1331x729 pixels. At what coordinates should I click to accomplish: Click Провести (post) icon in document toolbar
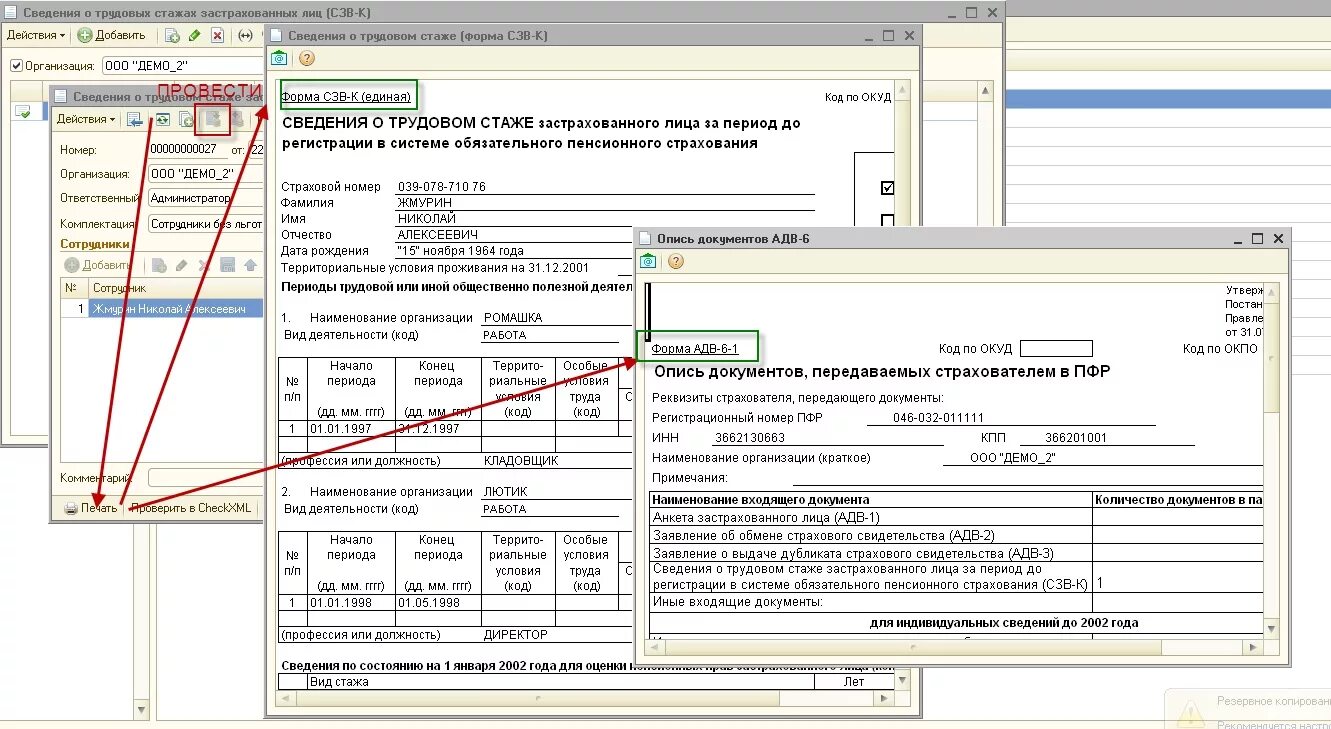(x=212, y=120)
